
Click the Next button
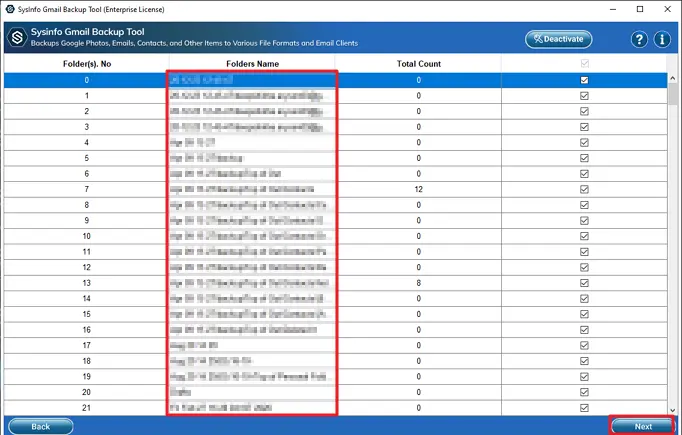(643, 427)
